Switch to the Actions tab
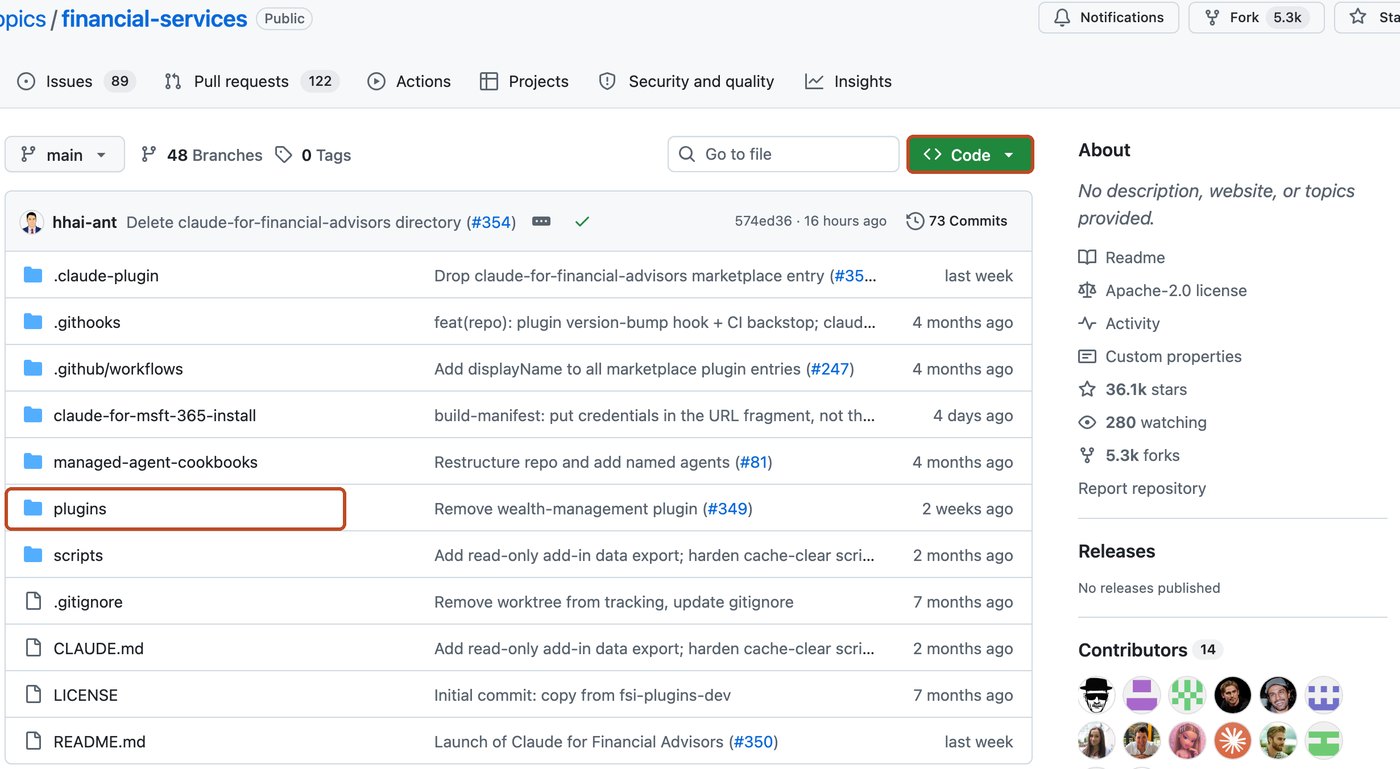This screenshot has height=769, width=1400. (409, 81)
